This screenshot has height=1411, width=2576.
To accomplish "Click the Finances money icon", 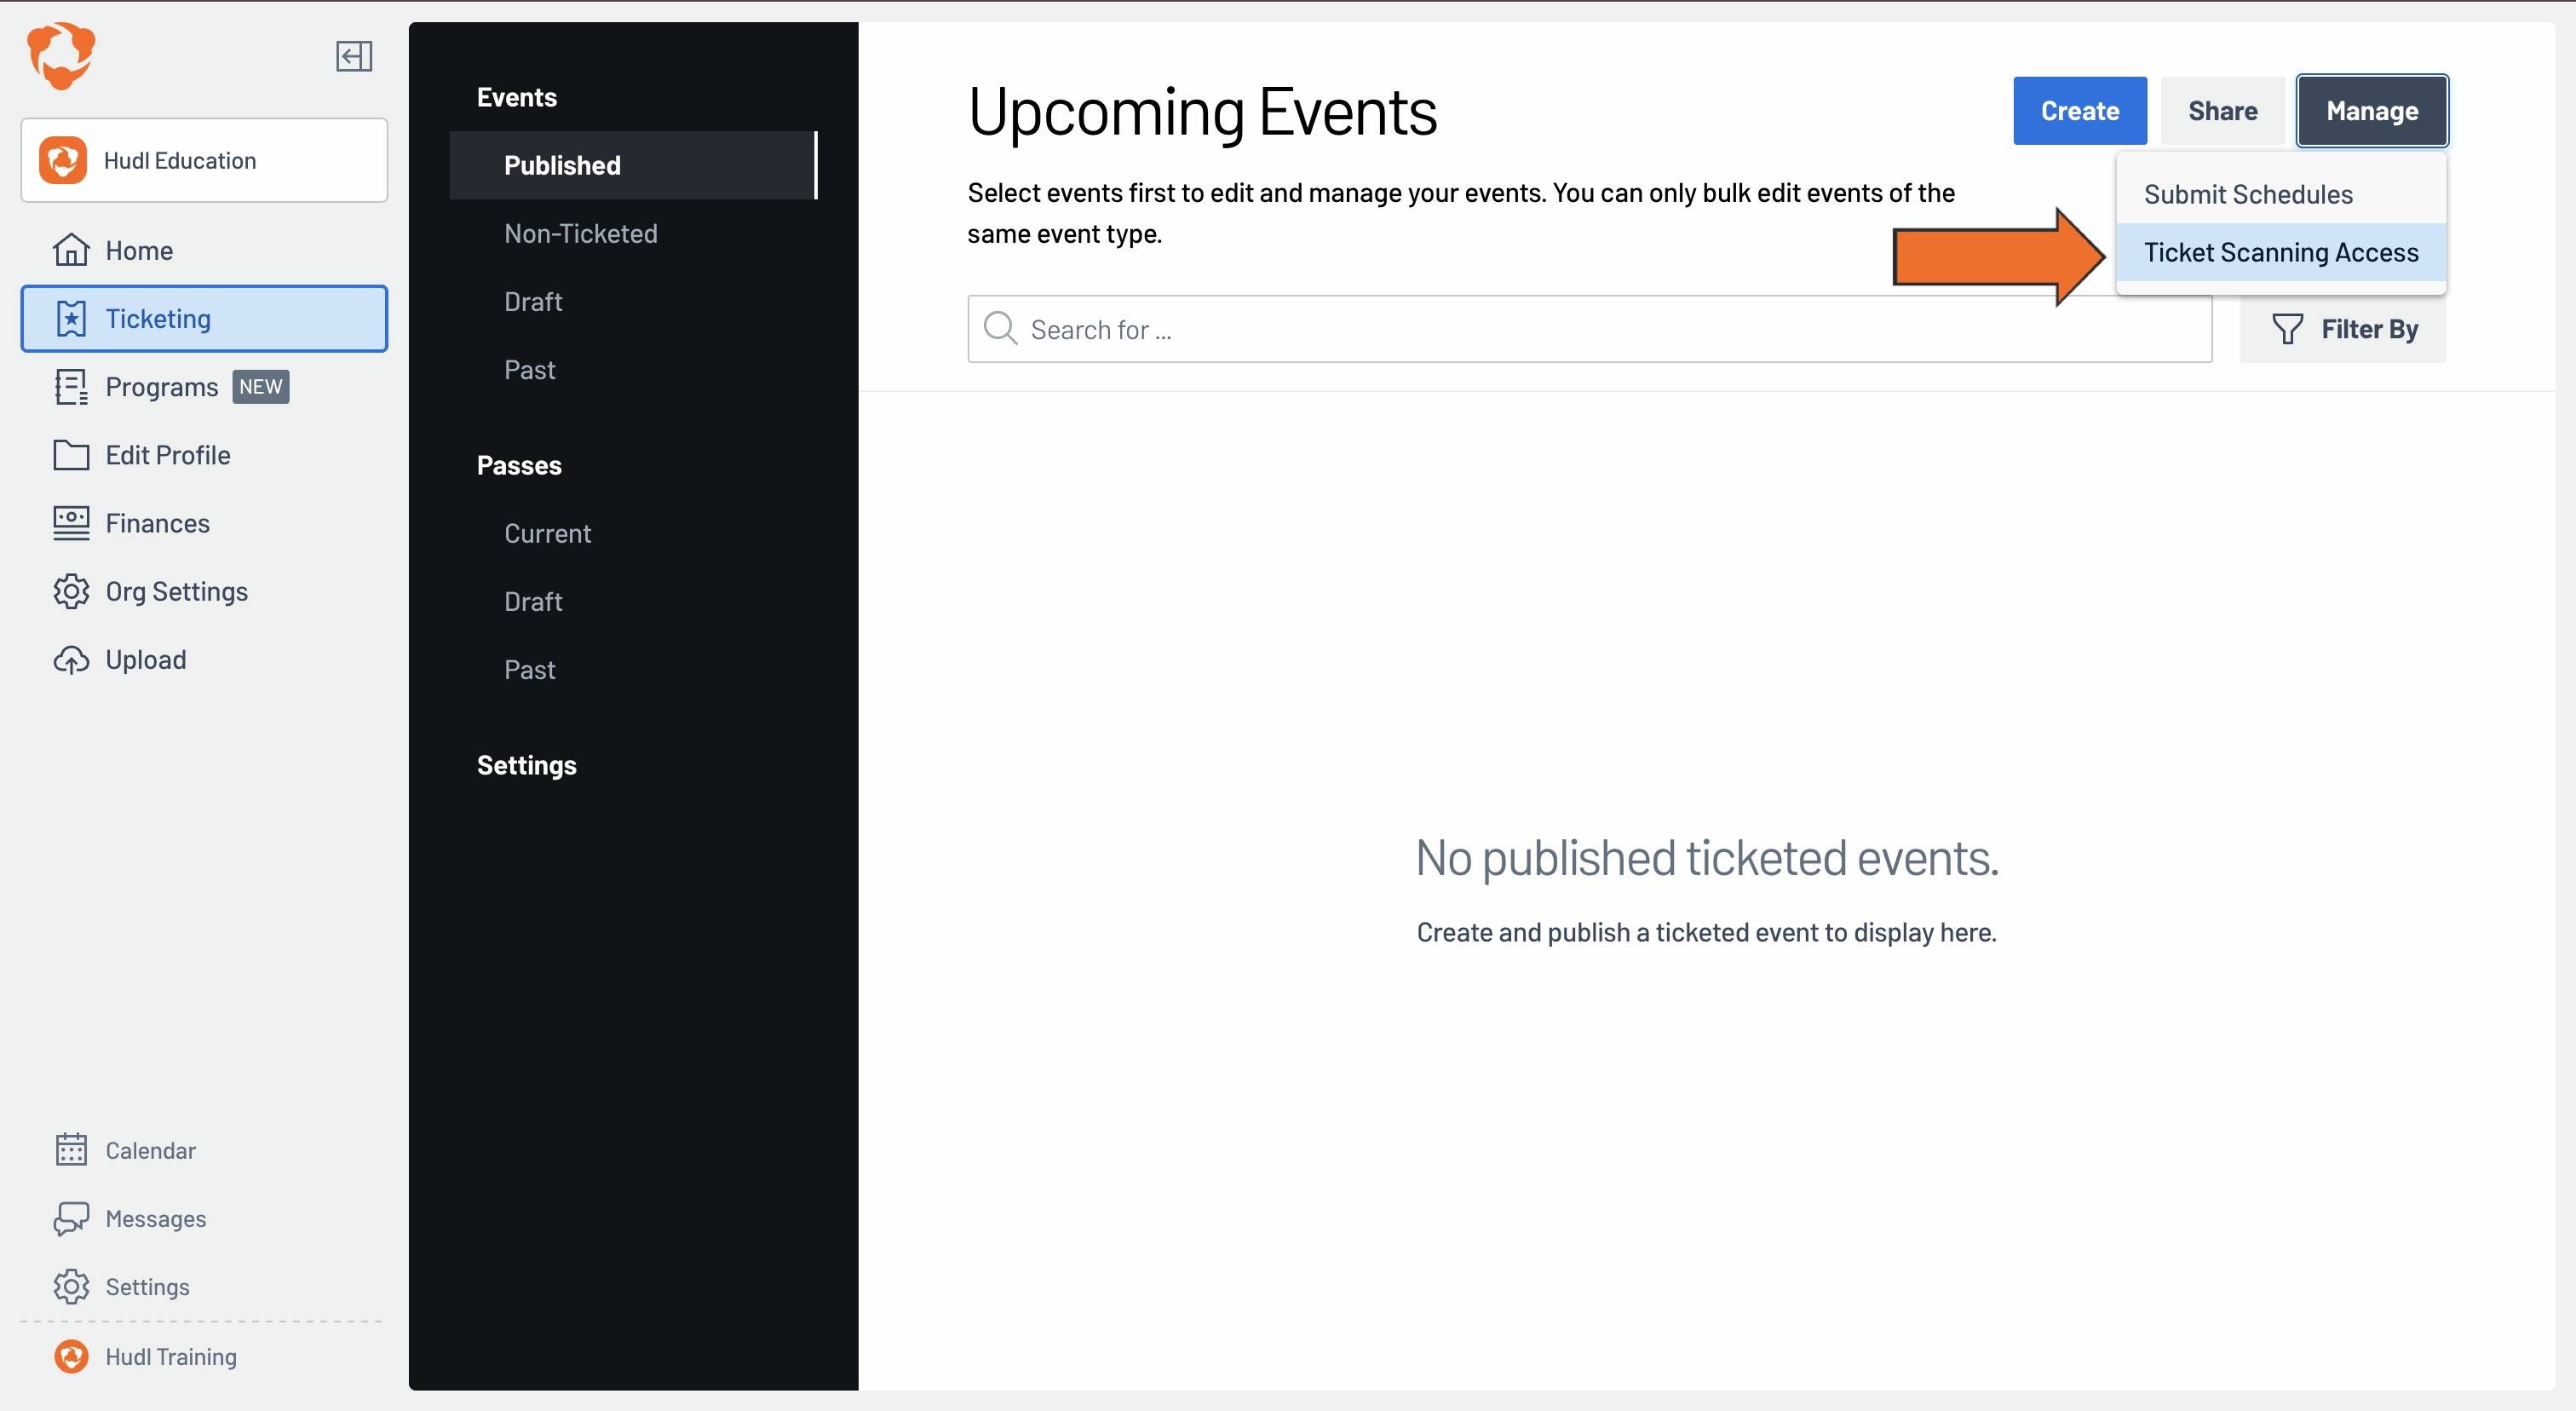I will pyautogui.click(x=71, y=523).
